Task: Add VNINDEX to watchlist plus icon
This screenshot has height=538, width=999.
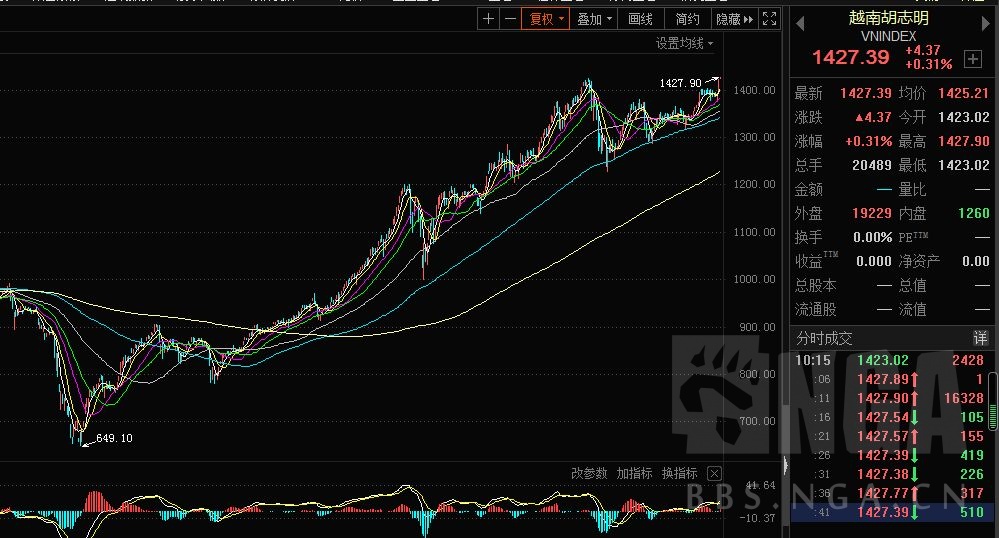Action: click(972, 59)
